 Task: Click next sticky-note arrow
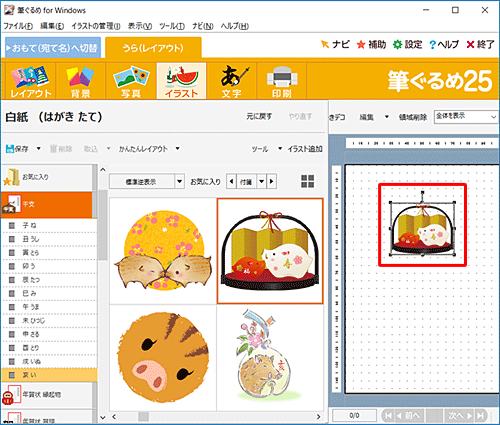pos(272,182)
